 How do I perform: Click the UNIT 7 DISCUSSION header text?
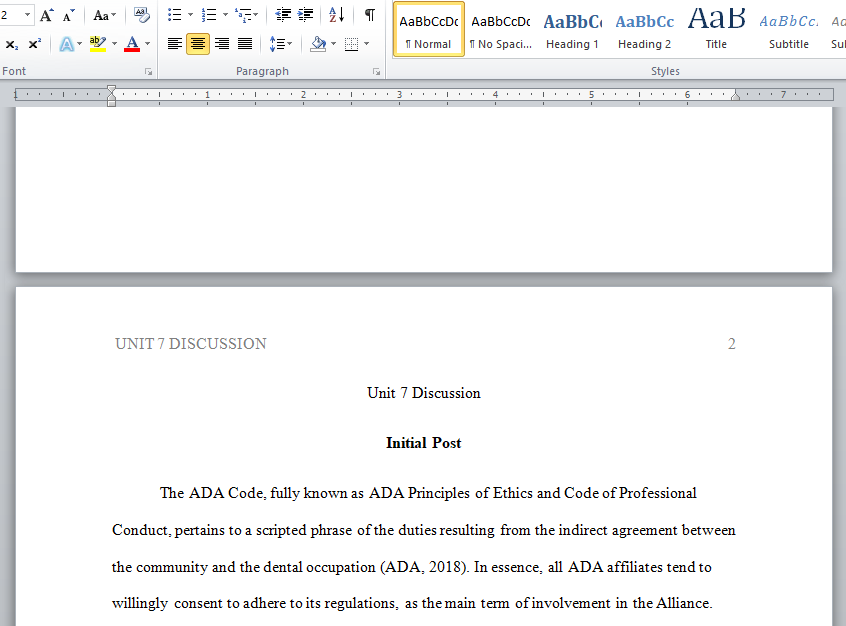(190, 344)
